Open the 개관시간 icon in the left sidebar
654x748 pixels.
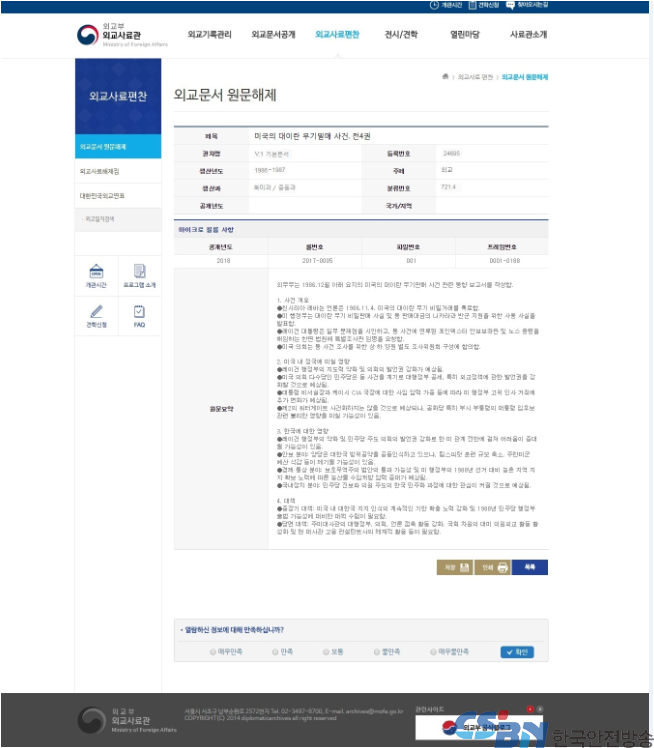pyautogui.click(x=96, y=276)
